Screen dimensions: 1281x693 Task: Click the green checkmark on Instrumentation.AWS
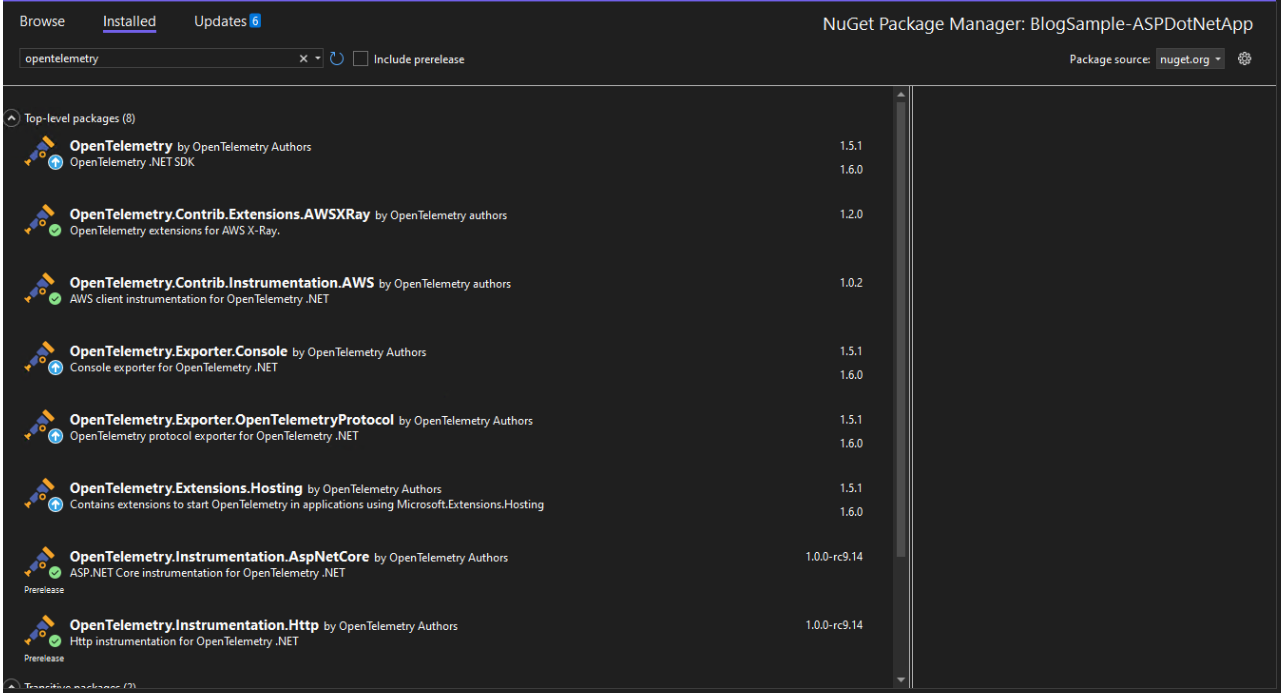[56, 299]
